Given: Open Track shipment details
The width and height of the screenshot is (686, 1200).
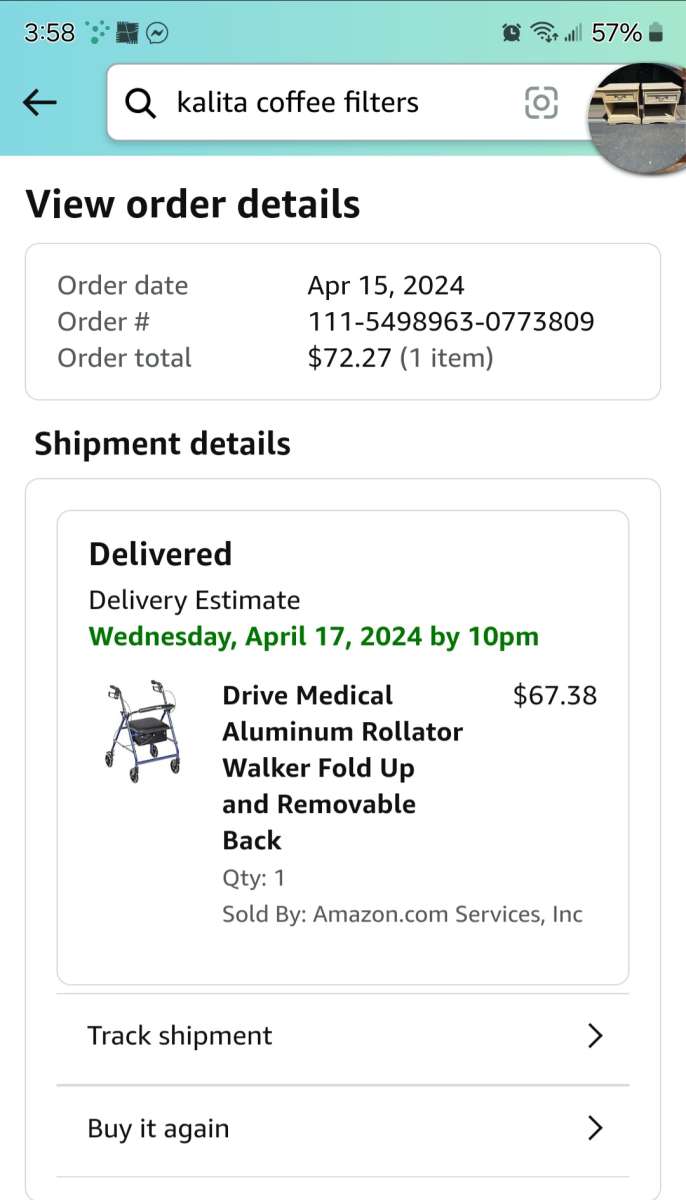Looking at the screenshot, I should 179,1035.
